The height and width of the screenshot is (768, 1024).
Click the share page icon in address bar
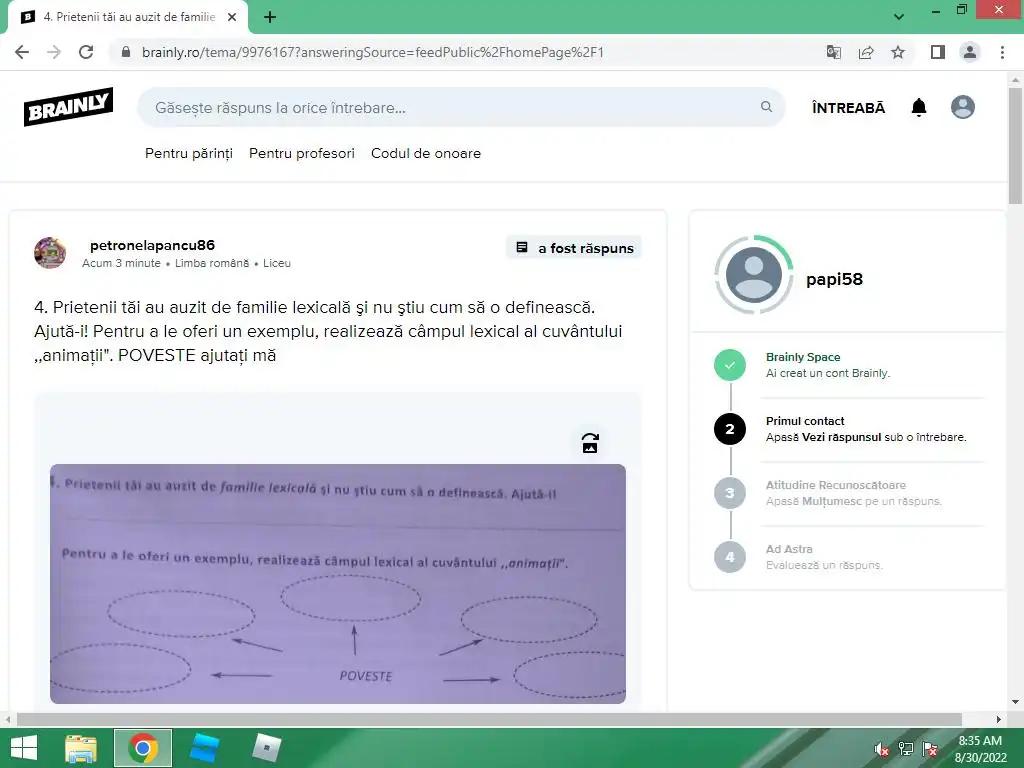click(866, 52)
